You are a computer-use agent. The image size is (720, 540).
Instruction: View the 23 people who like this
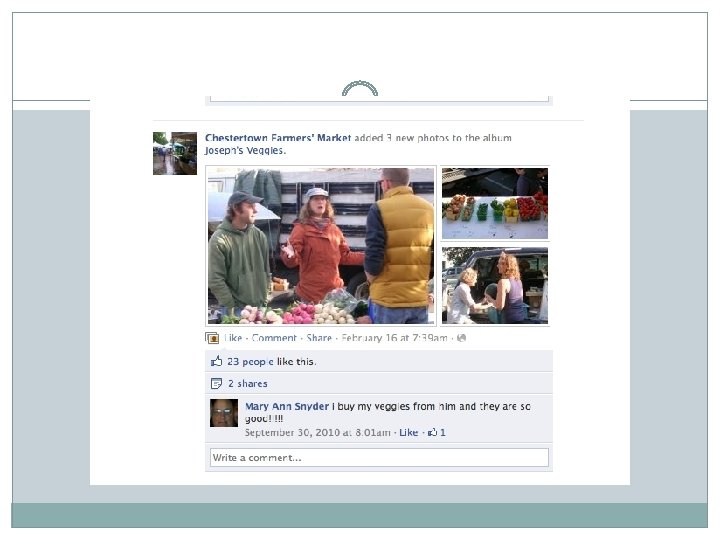pos(250,362)
